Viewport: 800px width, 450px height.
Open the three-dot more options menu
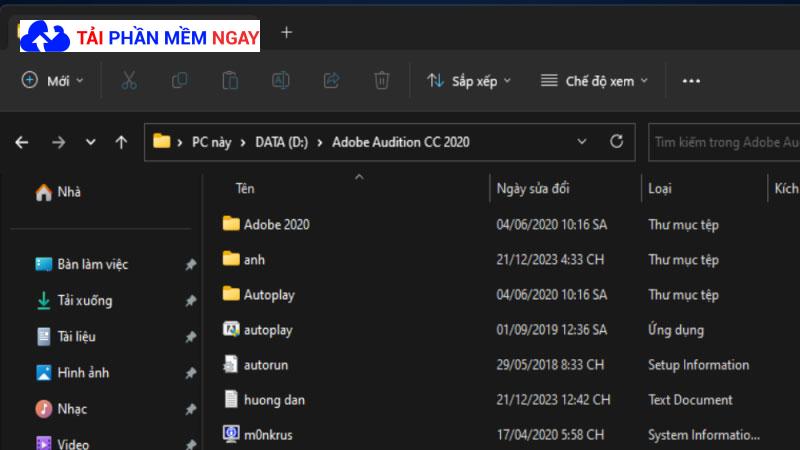[x=691, y=81]
